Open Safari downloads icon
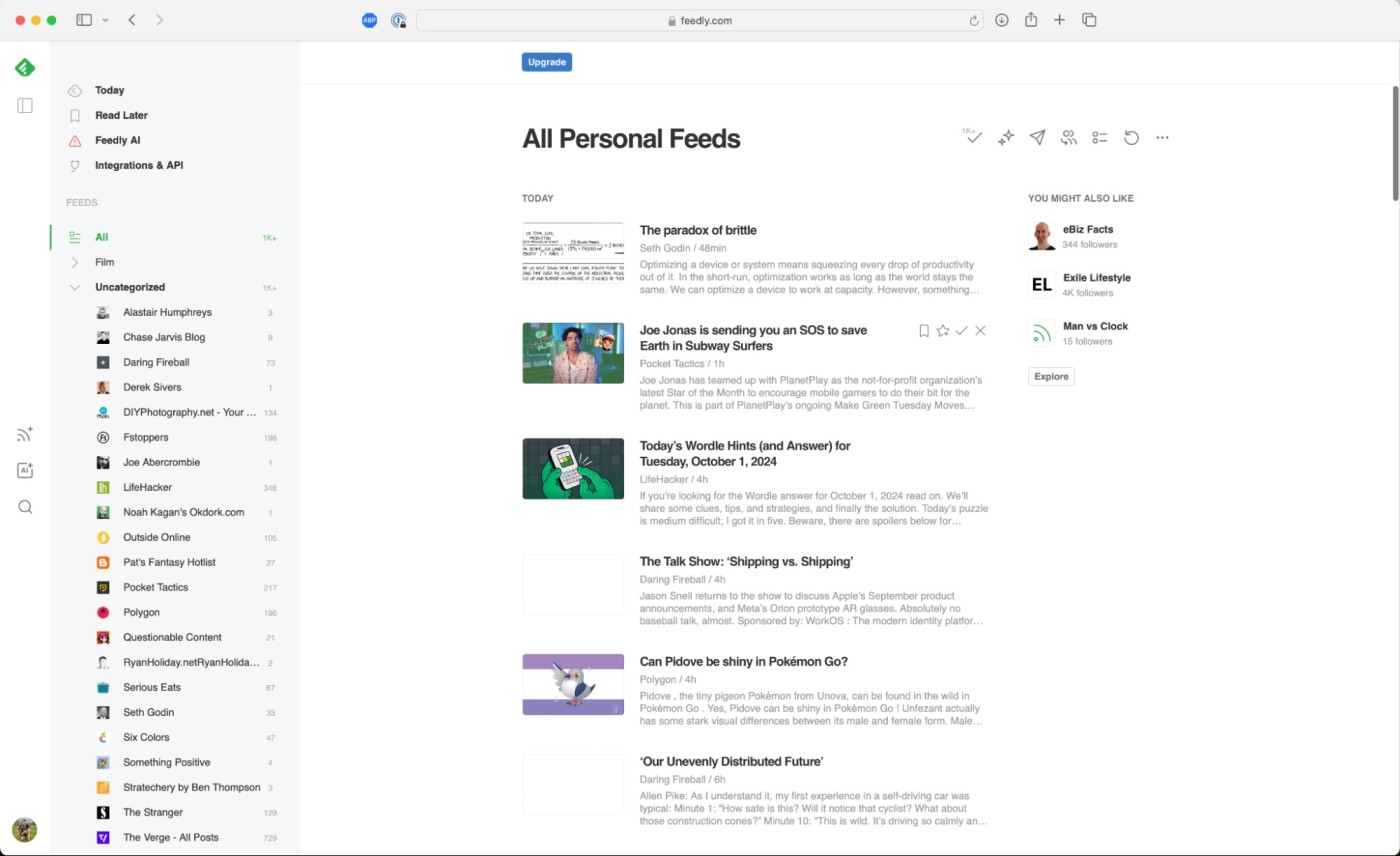The height and width of the screenshot is (856, 1400). click(x=1002, y=20)
